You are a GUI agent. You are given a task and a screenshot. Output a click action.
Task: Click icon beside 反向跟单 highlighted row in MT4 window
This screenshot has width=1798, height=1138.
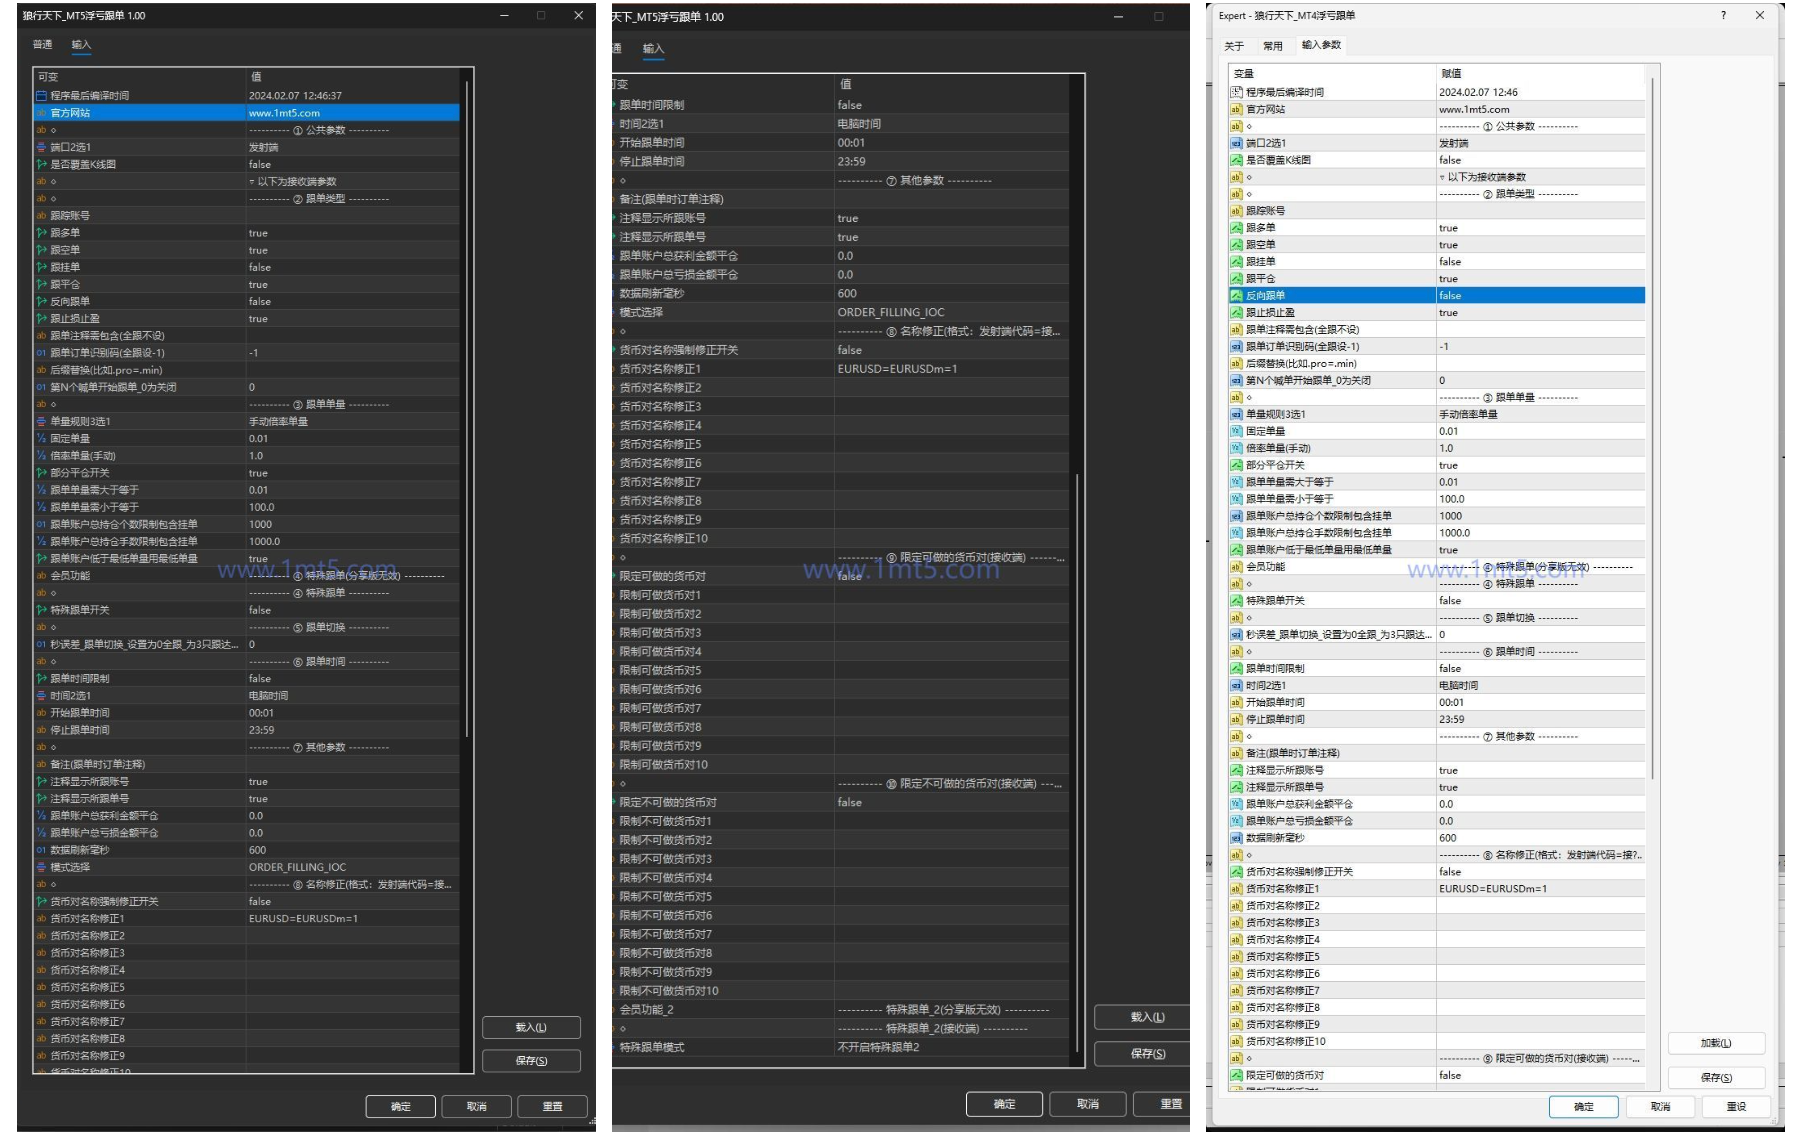tap(1236, 296)
